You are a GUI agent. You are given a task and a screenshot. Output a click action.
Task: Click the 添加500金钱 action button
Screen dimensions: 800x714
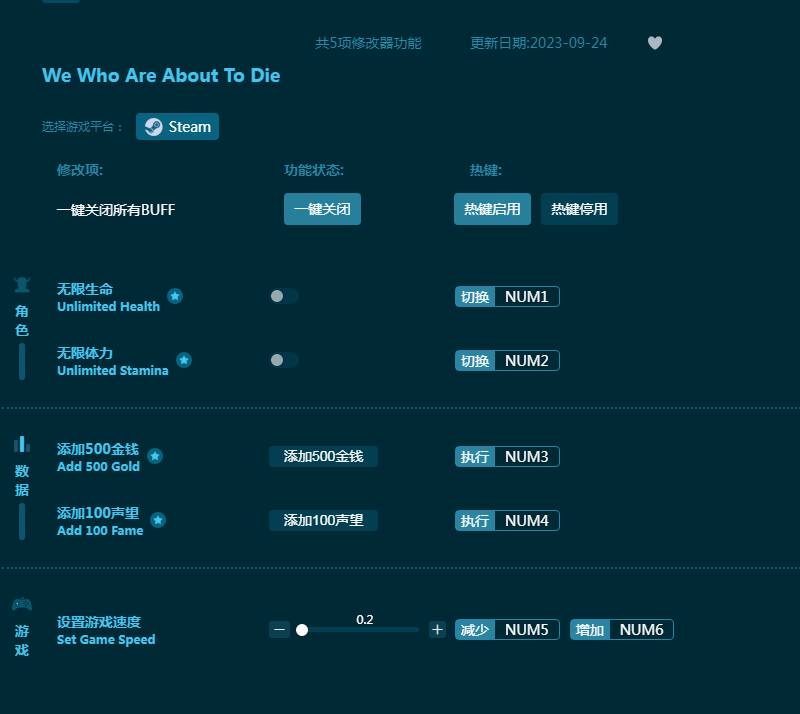point(323,456)
